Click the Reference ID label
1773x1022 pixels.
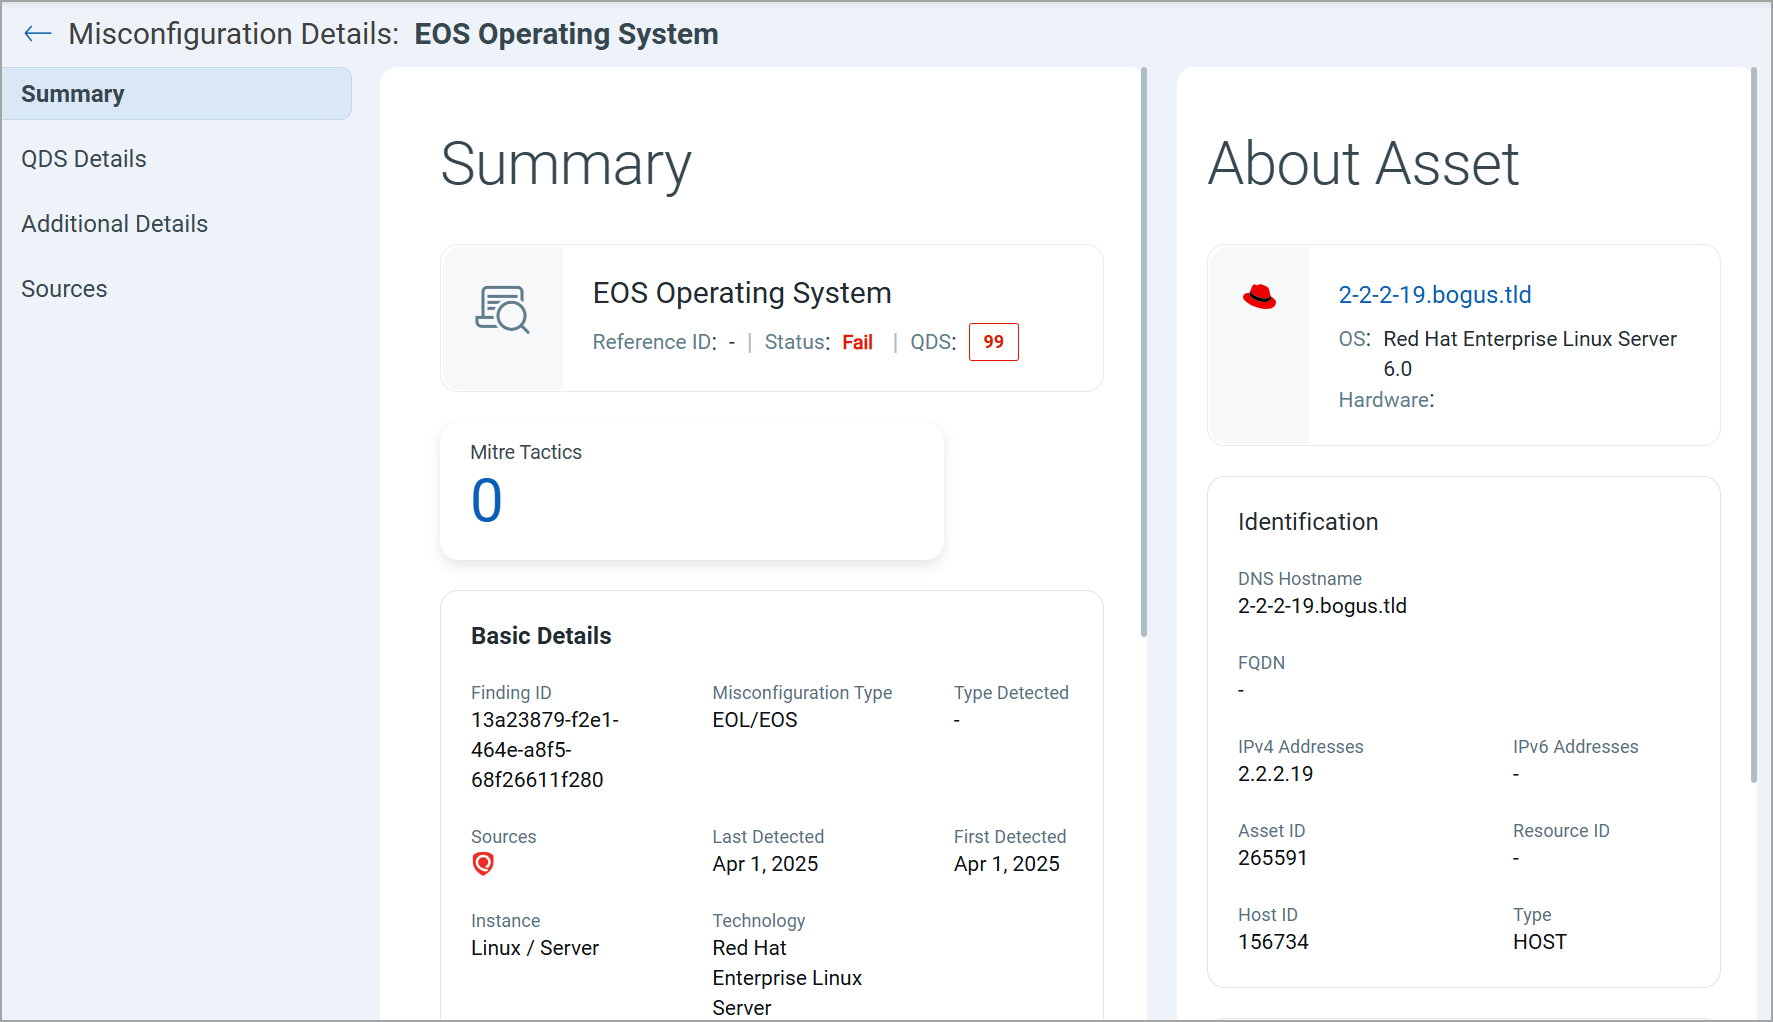655,342
